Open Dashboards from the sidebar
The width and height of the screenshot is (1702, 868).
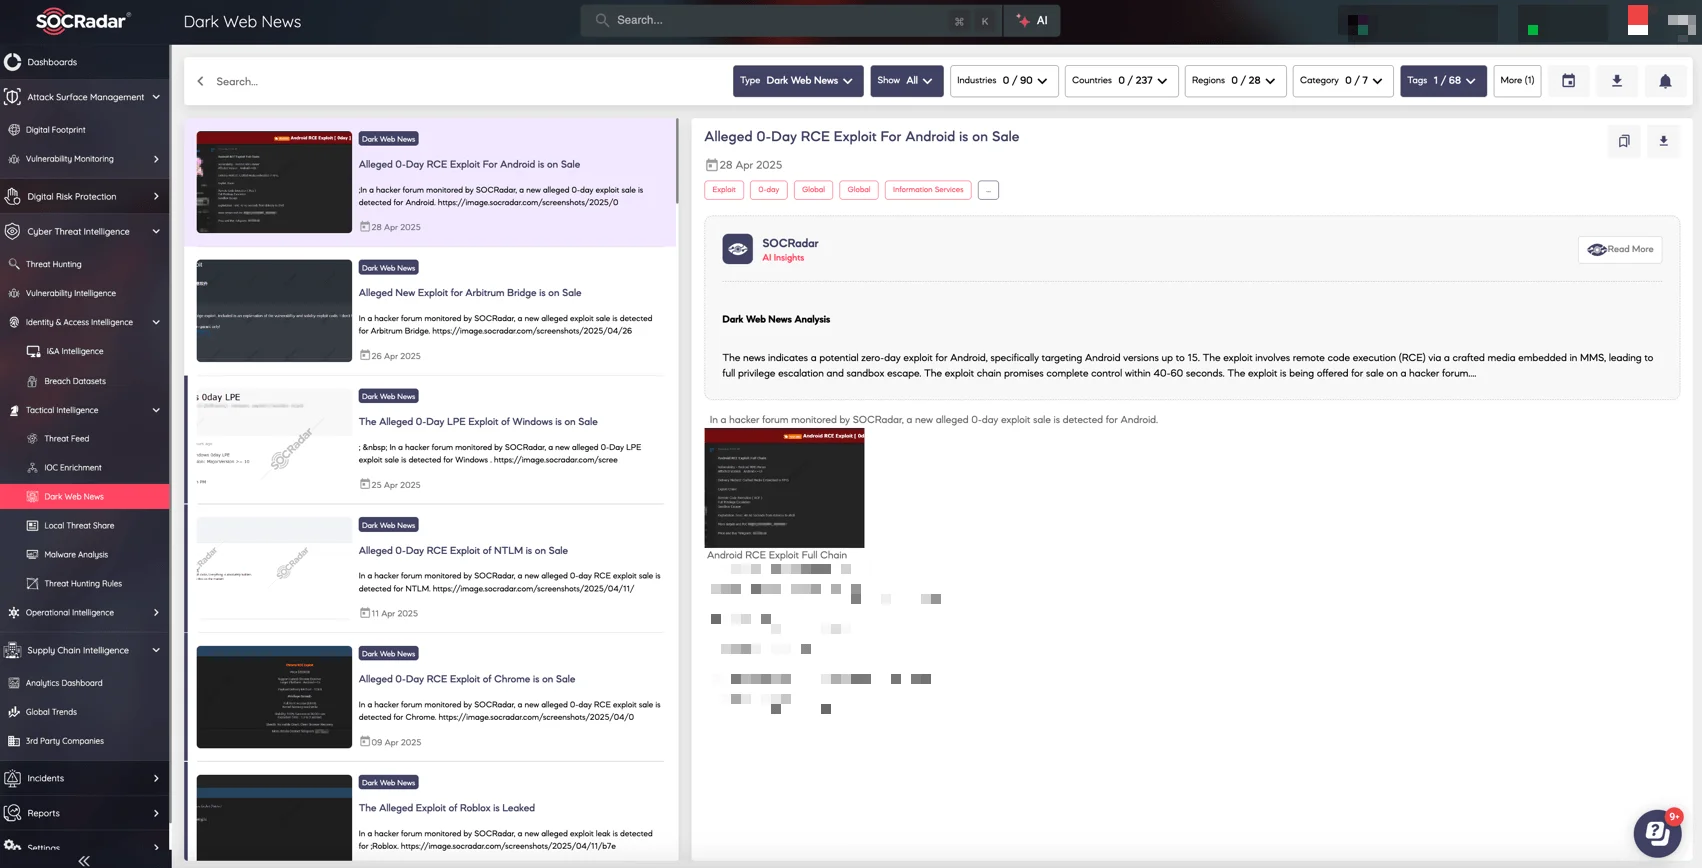point(52,62)
